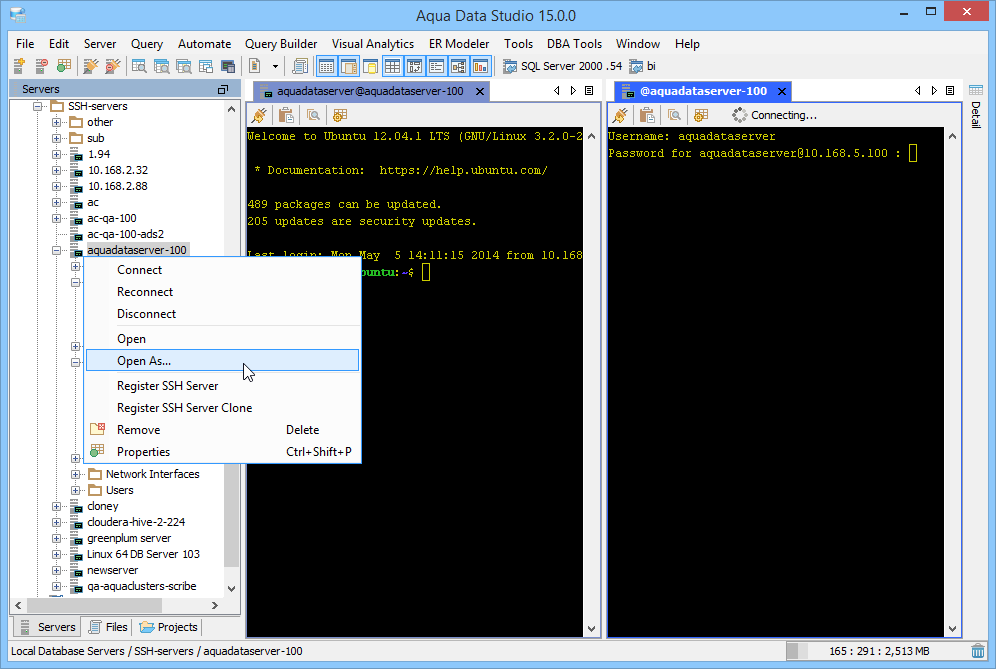
Task: Choose Properties in the context menu
Action: coord(222,452)
